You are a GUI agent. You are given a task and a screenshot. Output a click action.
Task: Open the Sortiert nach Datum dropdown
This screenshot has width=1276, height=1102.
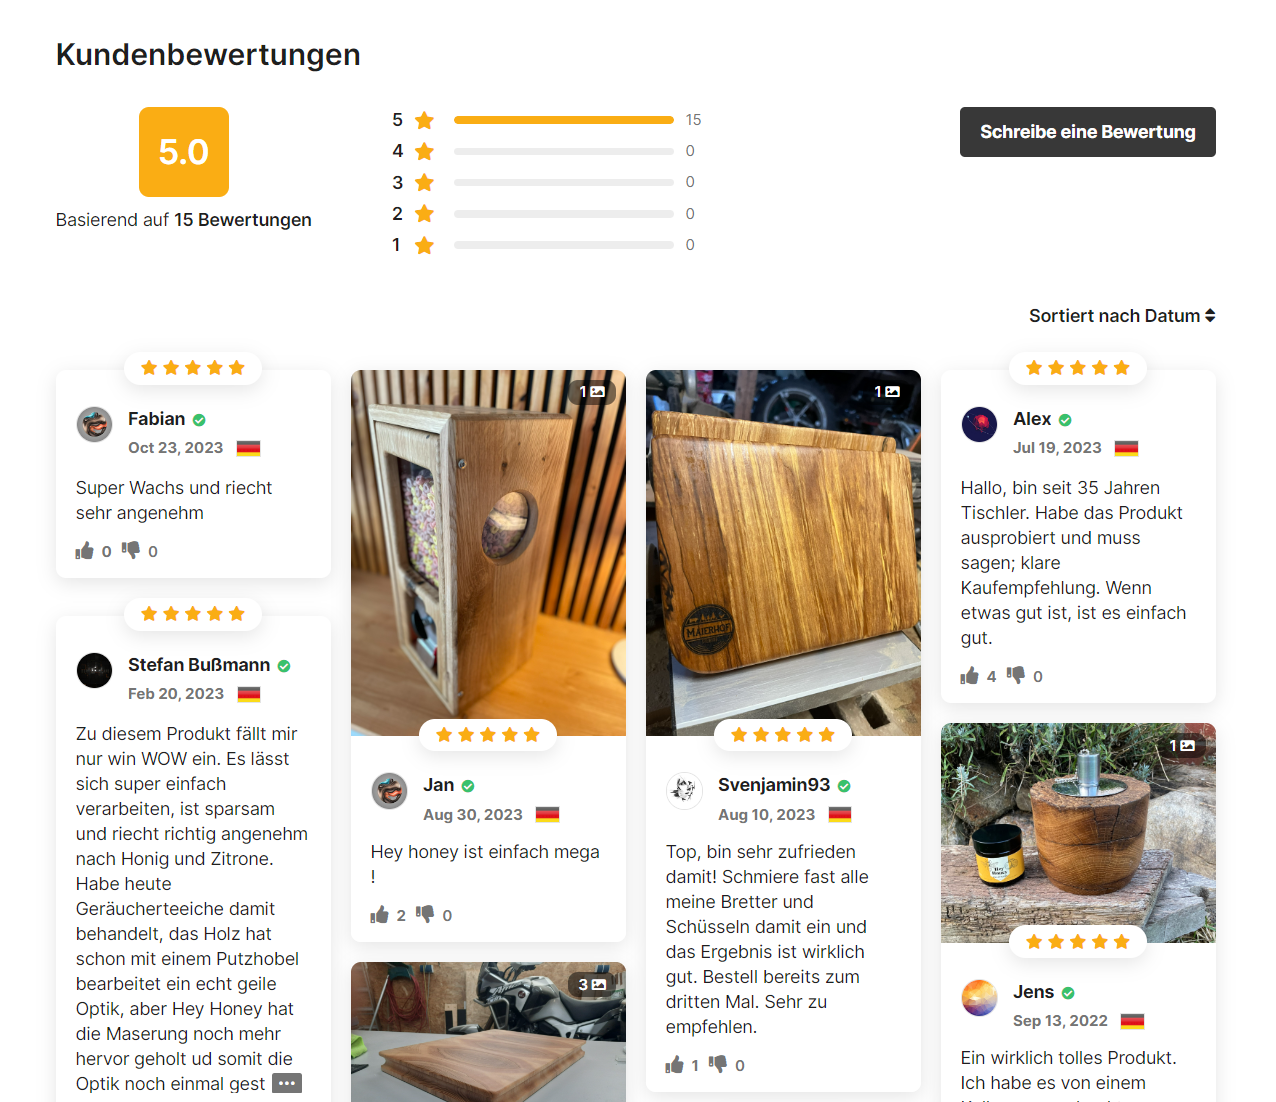(x=1122, y=316)
